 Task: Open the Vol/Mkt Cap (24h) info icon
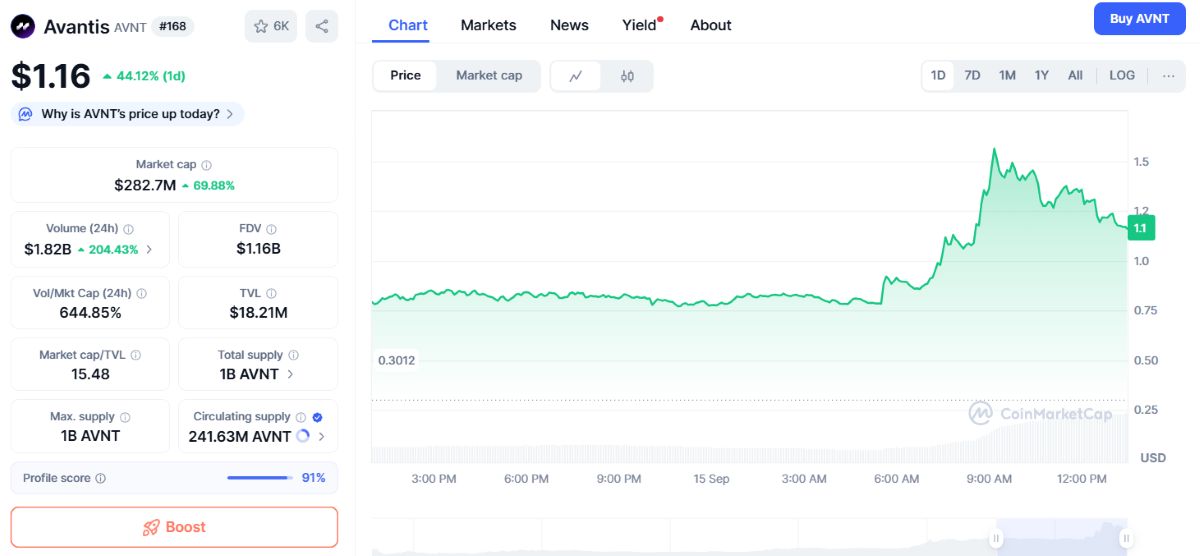tap(141, 294)
